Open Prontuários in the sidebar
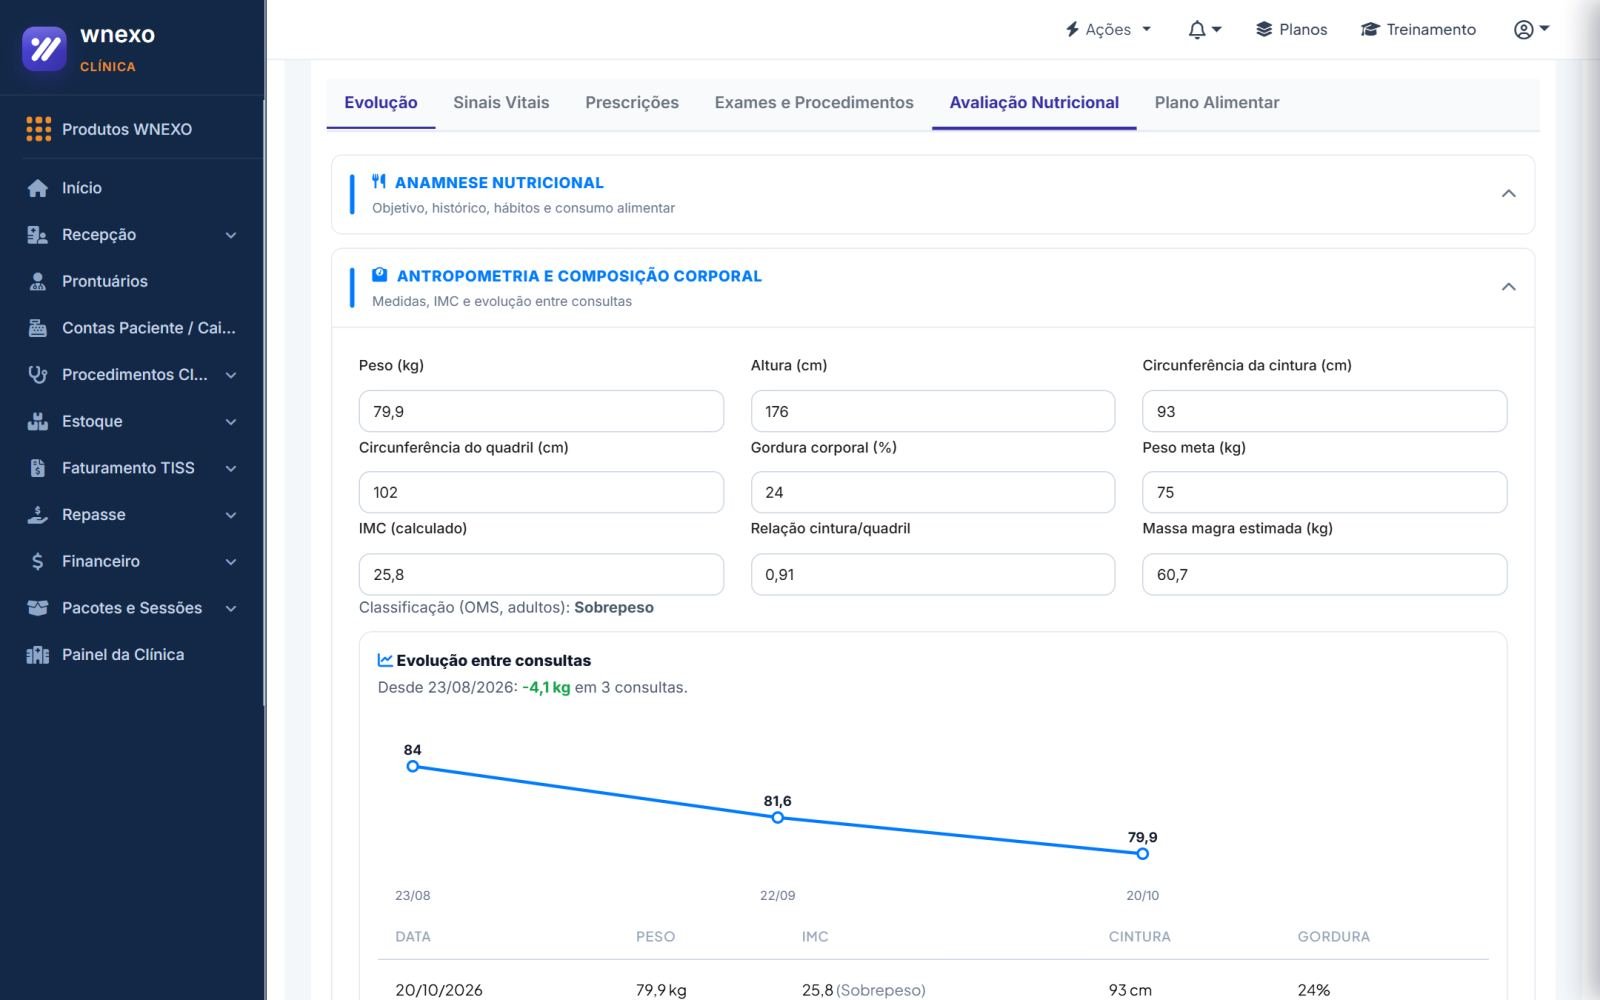 (x=105, y=281)
